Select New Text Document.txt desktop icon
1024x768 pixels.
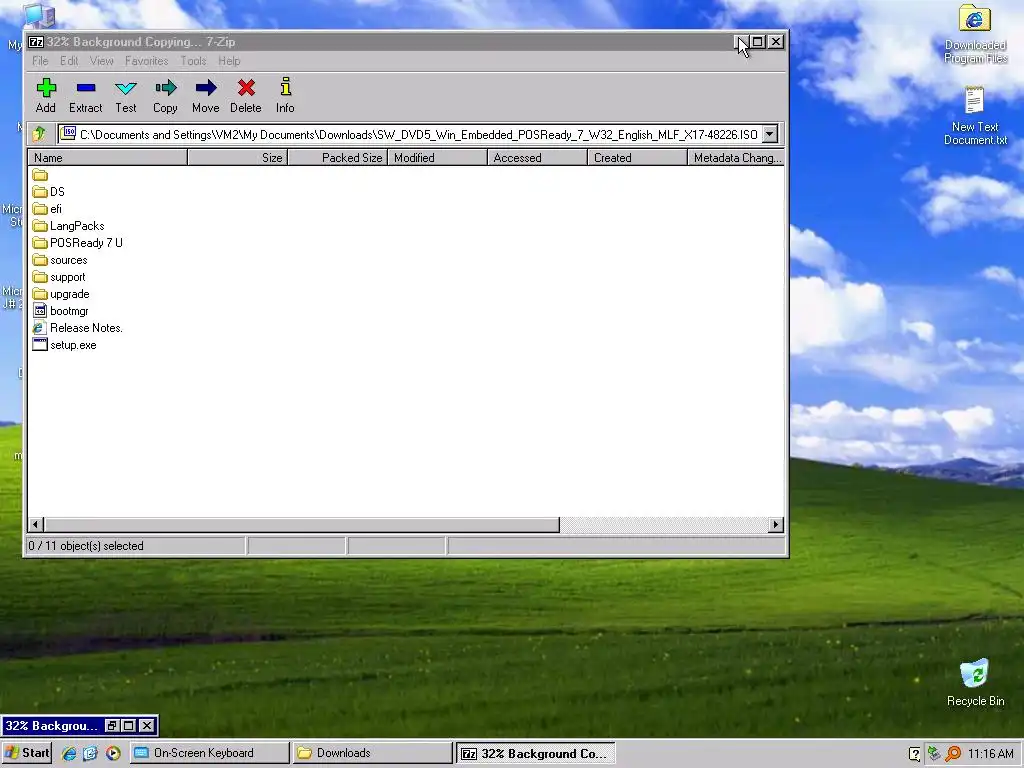click(x=975, y=116)
